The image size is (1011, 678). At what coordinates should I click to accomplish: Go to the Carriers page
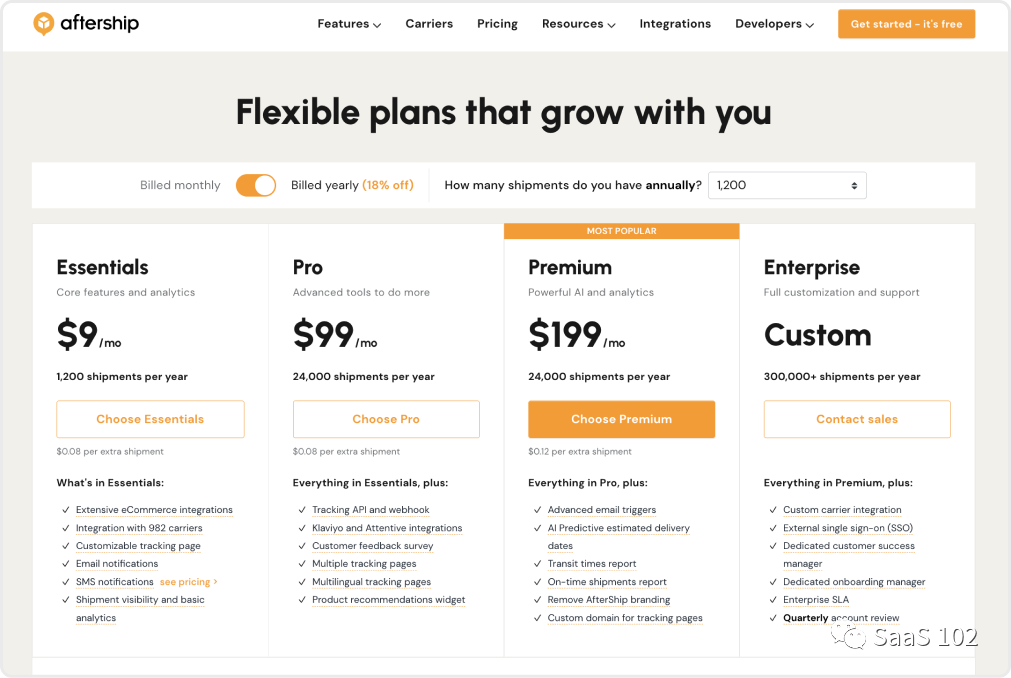tap(429, 24)
